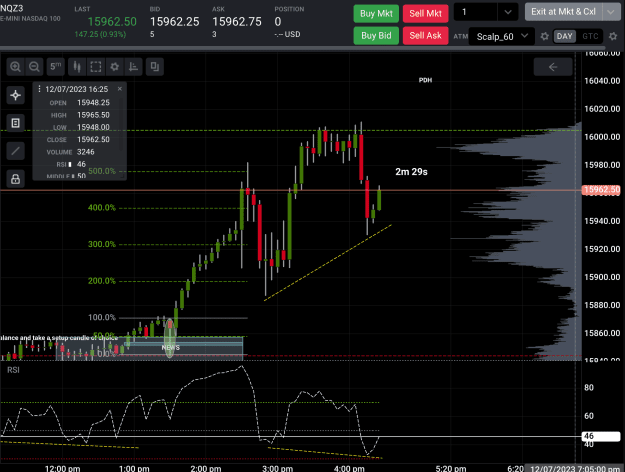625x472 pixels.
Task: Click the 12/07/2023 7:05:00 pm time label
Action: pos(575,468)
